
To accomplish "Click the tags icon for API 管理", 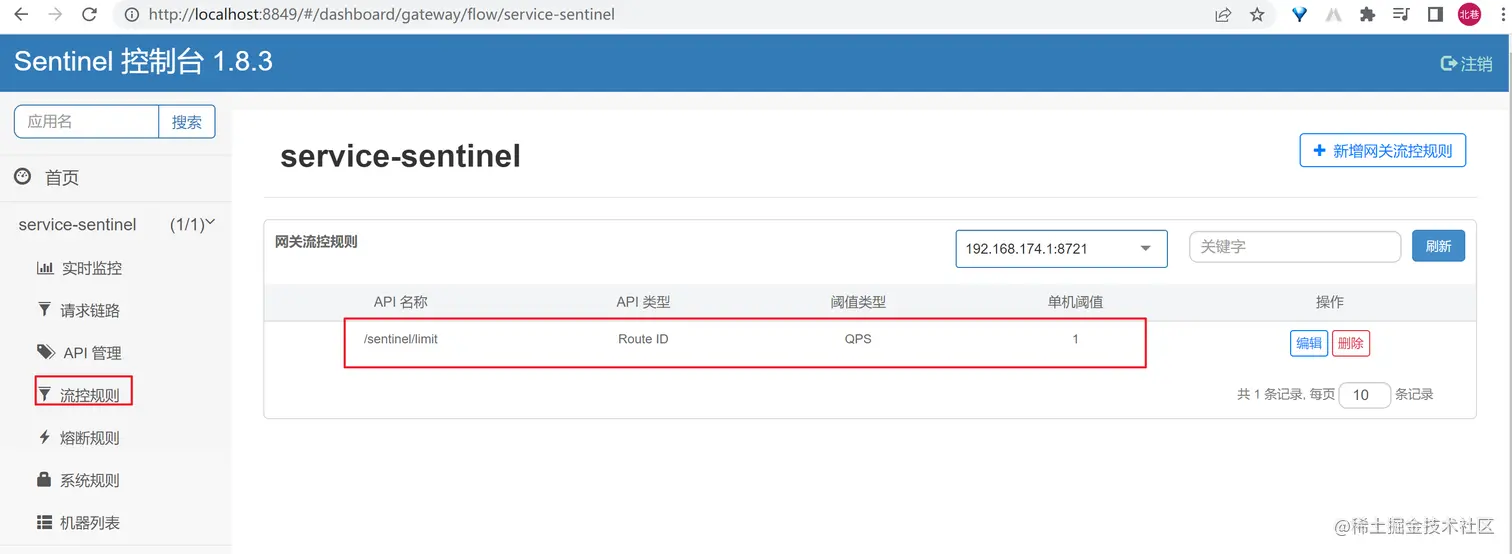I will point(46,352).
